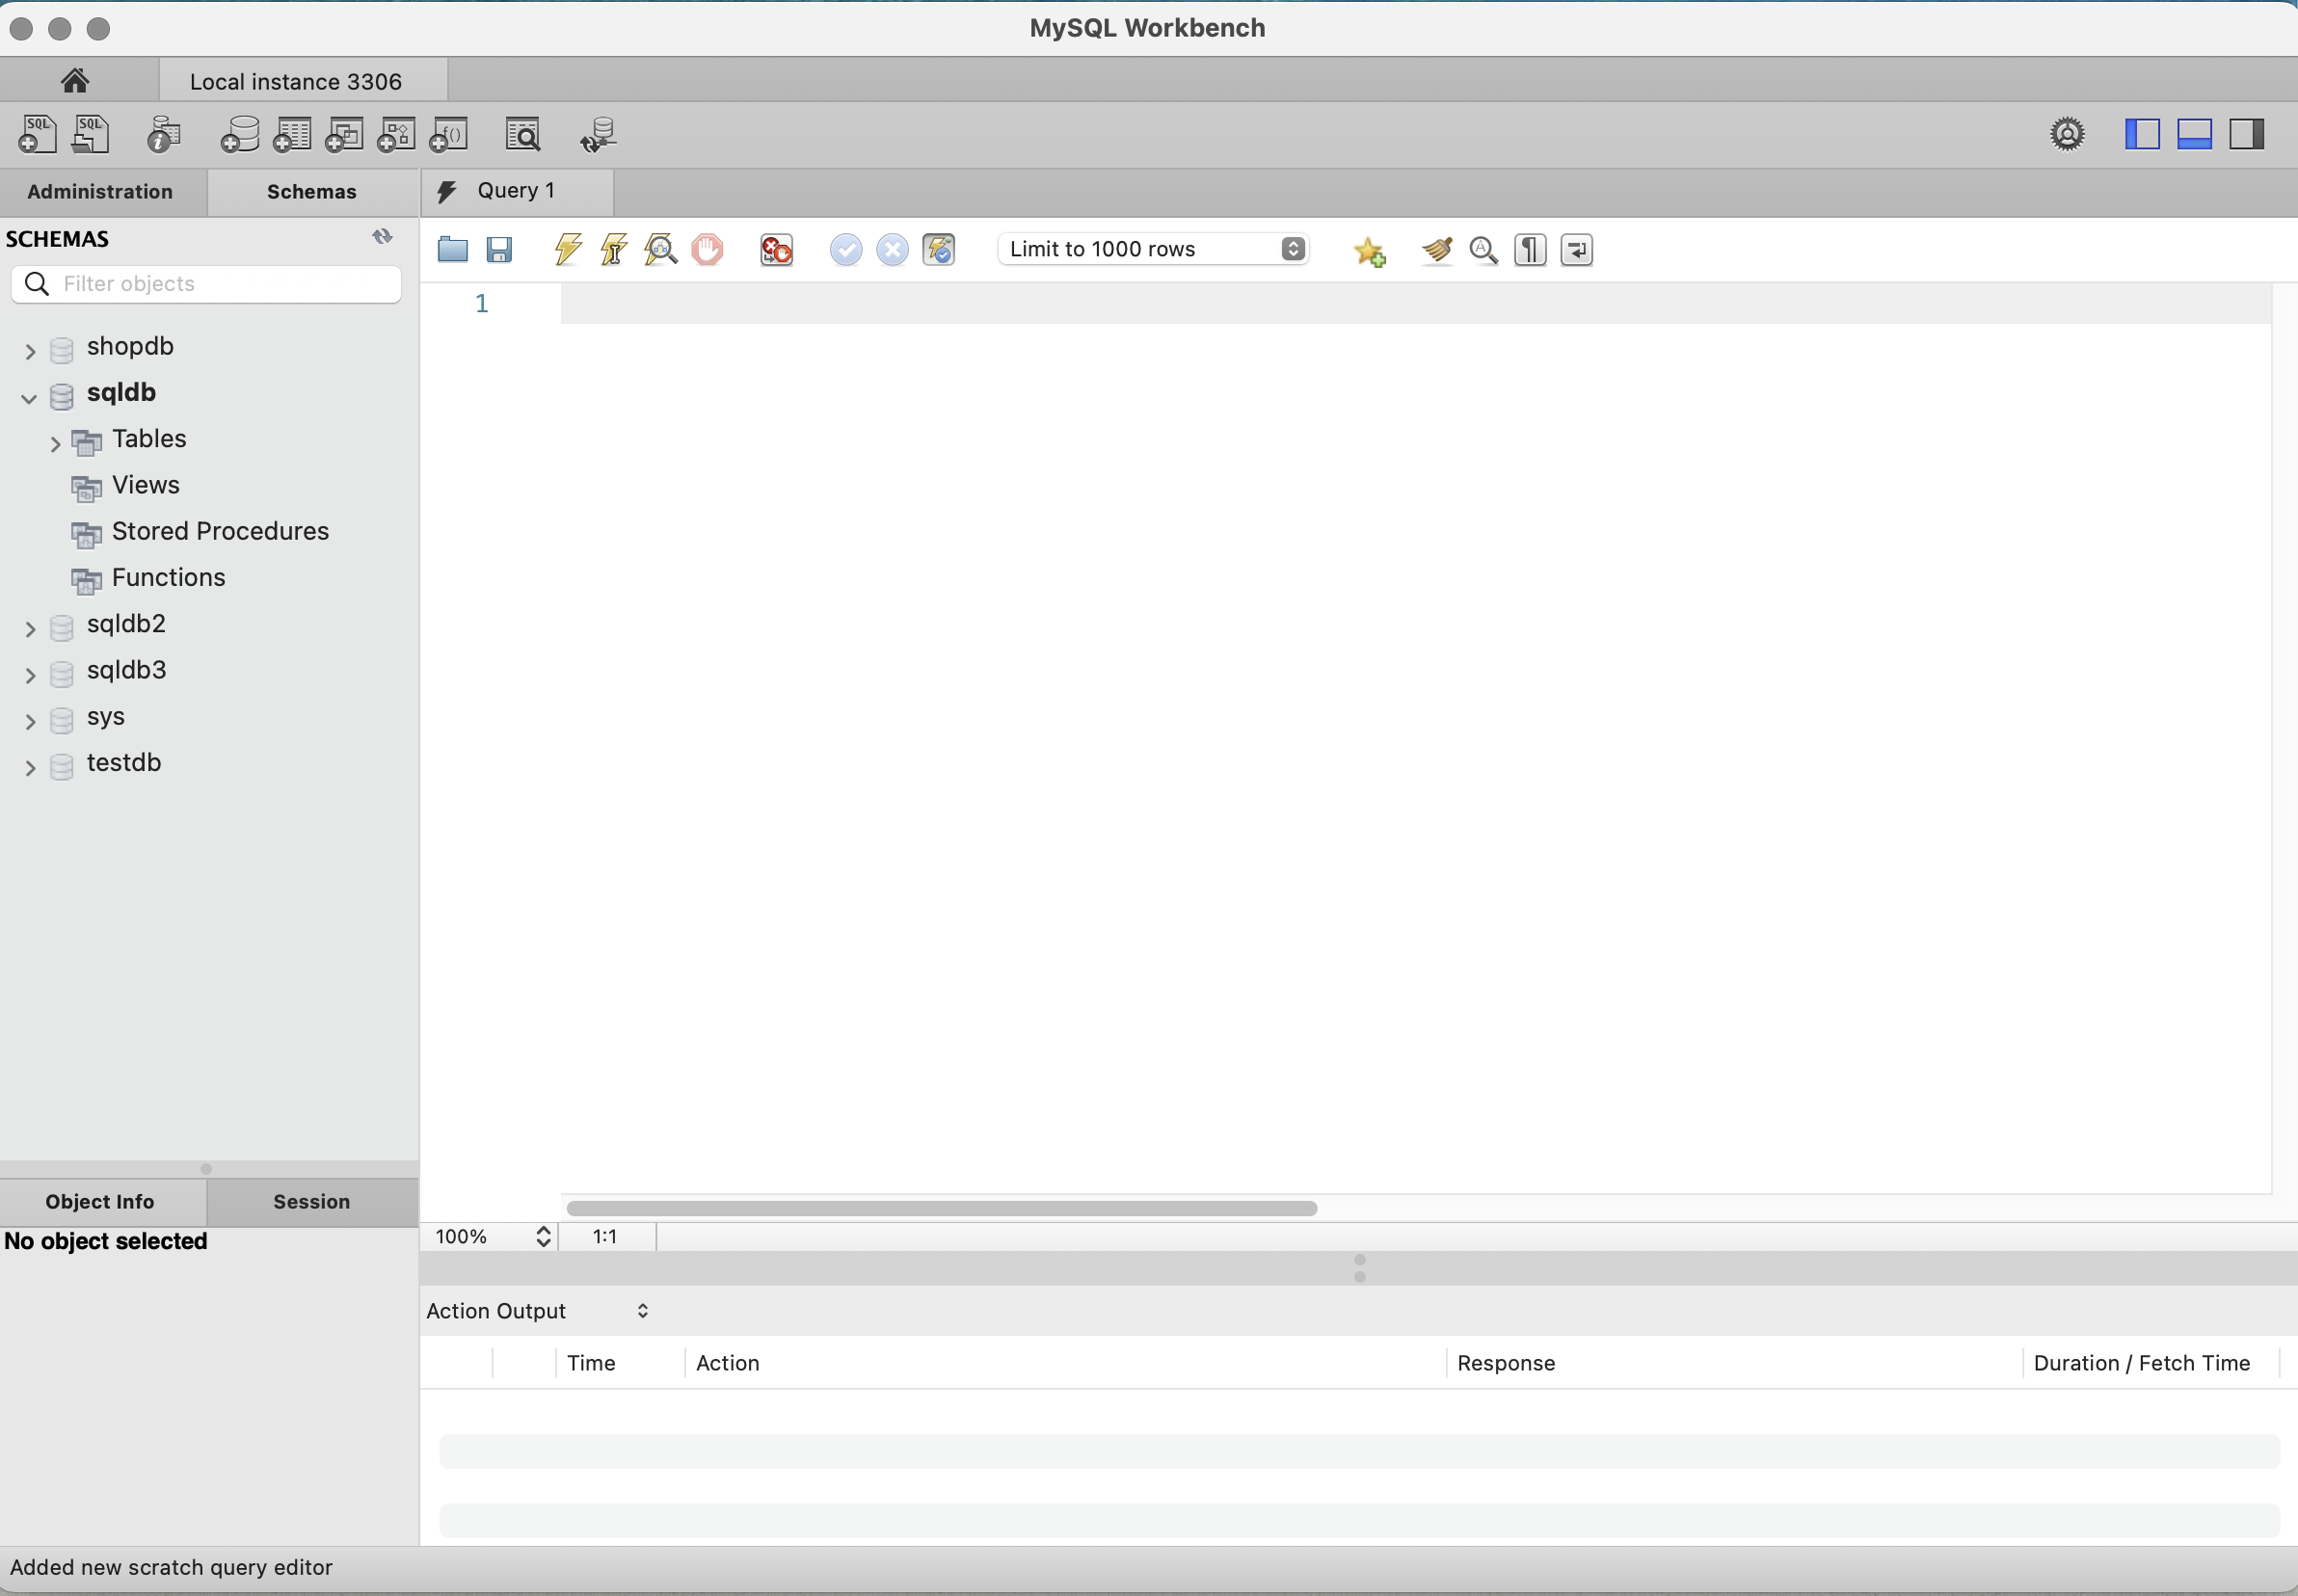Click the Execute query lightning bolt icon
2298x1596 pixels.
(567, 249)
